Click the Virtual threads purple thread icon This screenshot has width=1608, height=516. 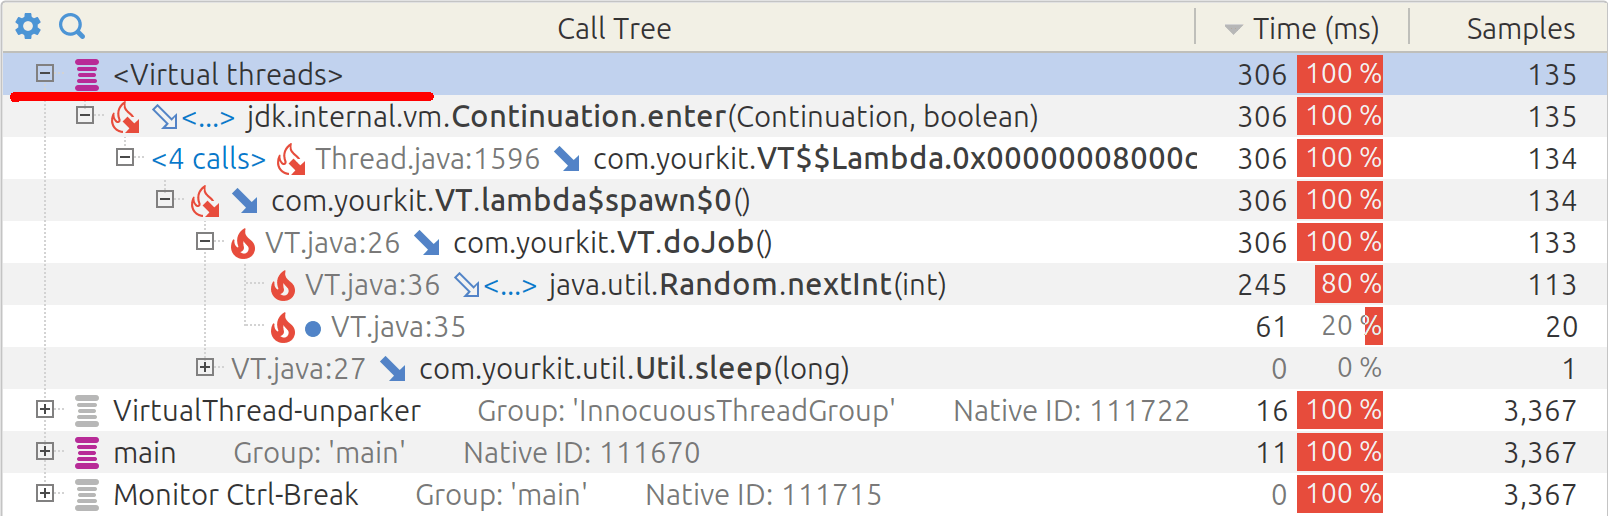tap(87, 74)
